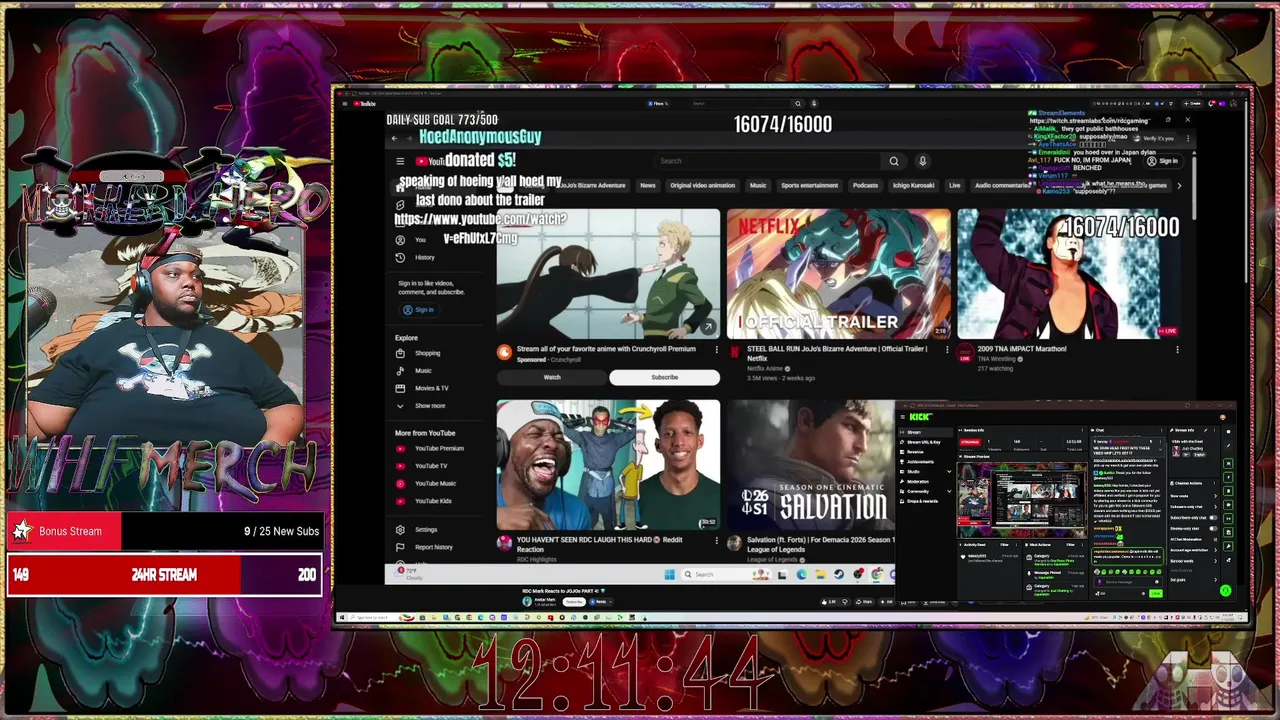Click Sign in button in YouTube header
1280x720 pixels.
[1163, 161]
